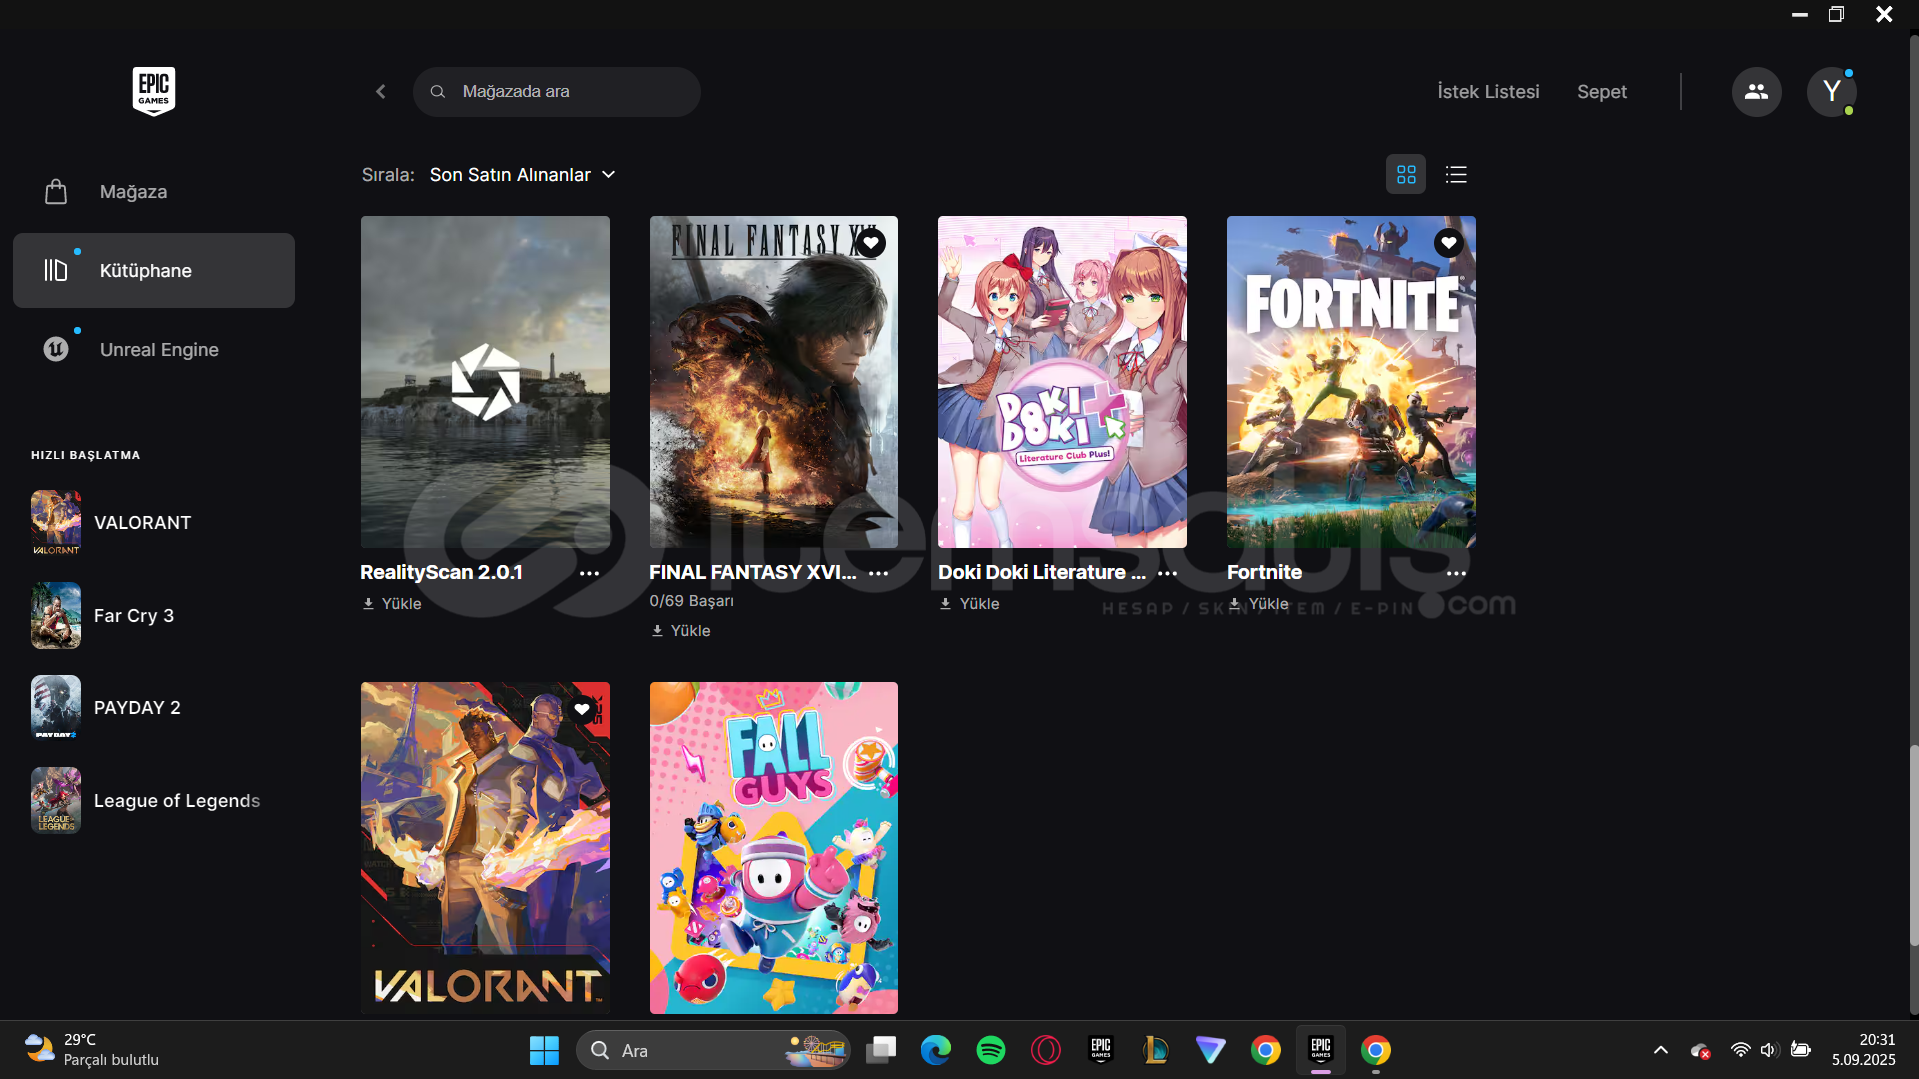Open Doki Doki Literature three-dot options

[x=1167, y=574]
